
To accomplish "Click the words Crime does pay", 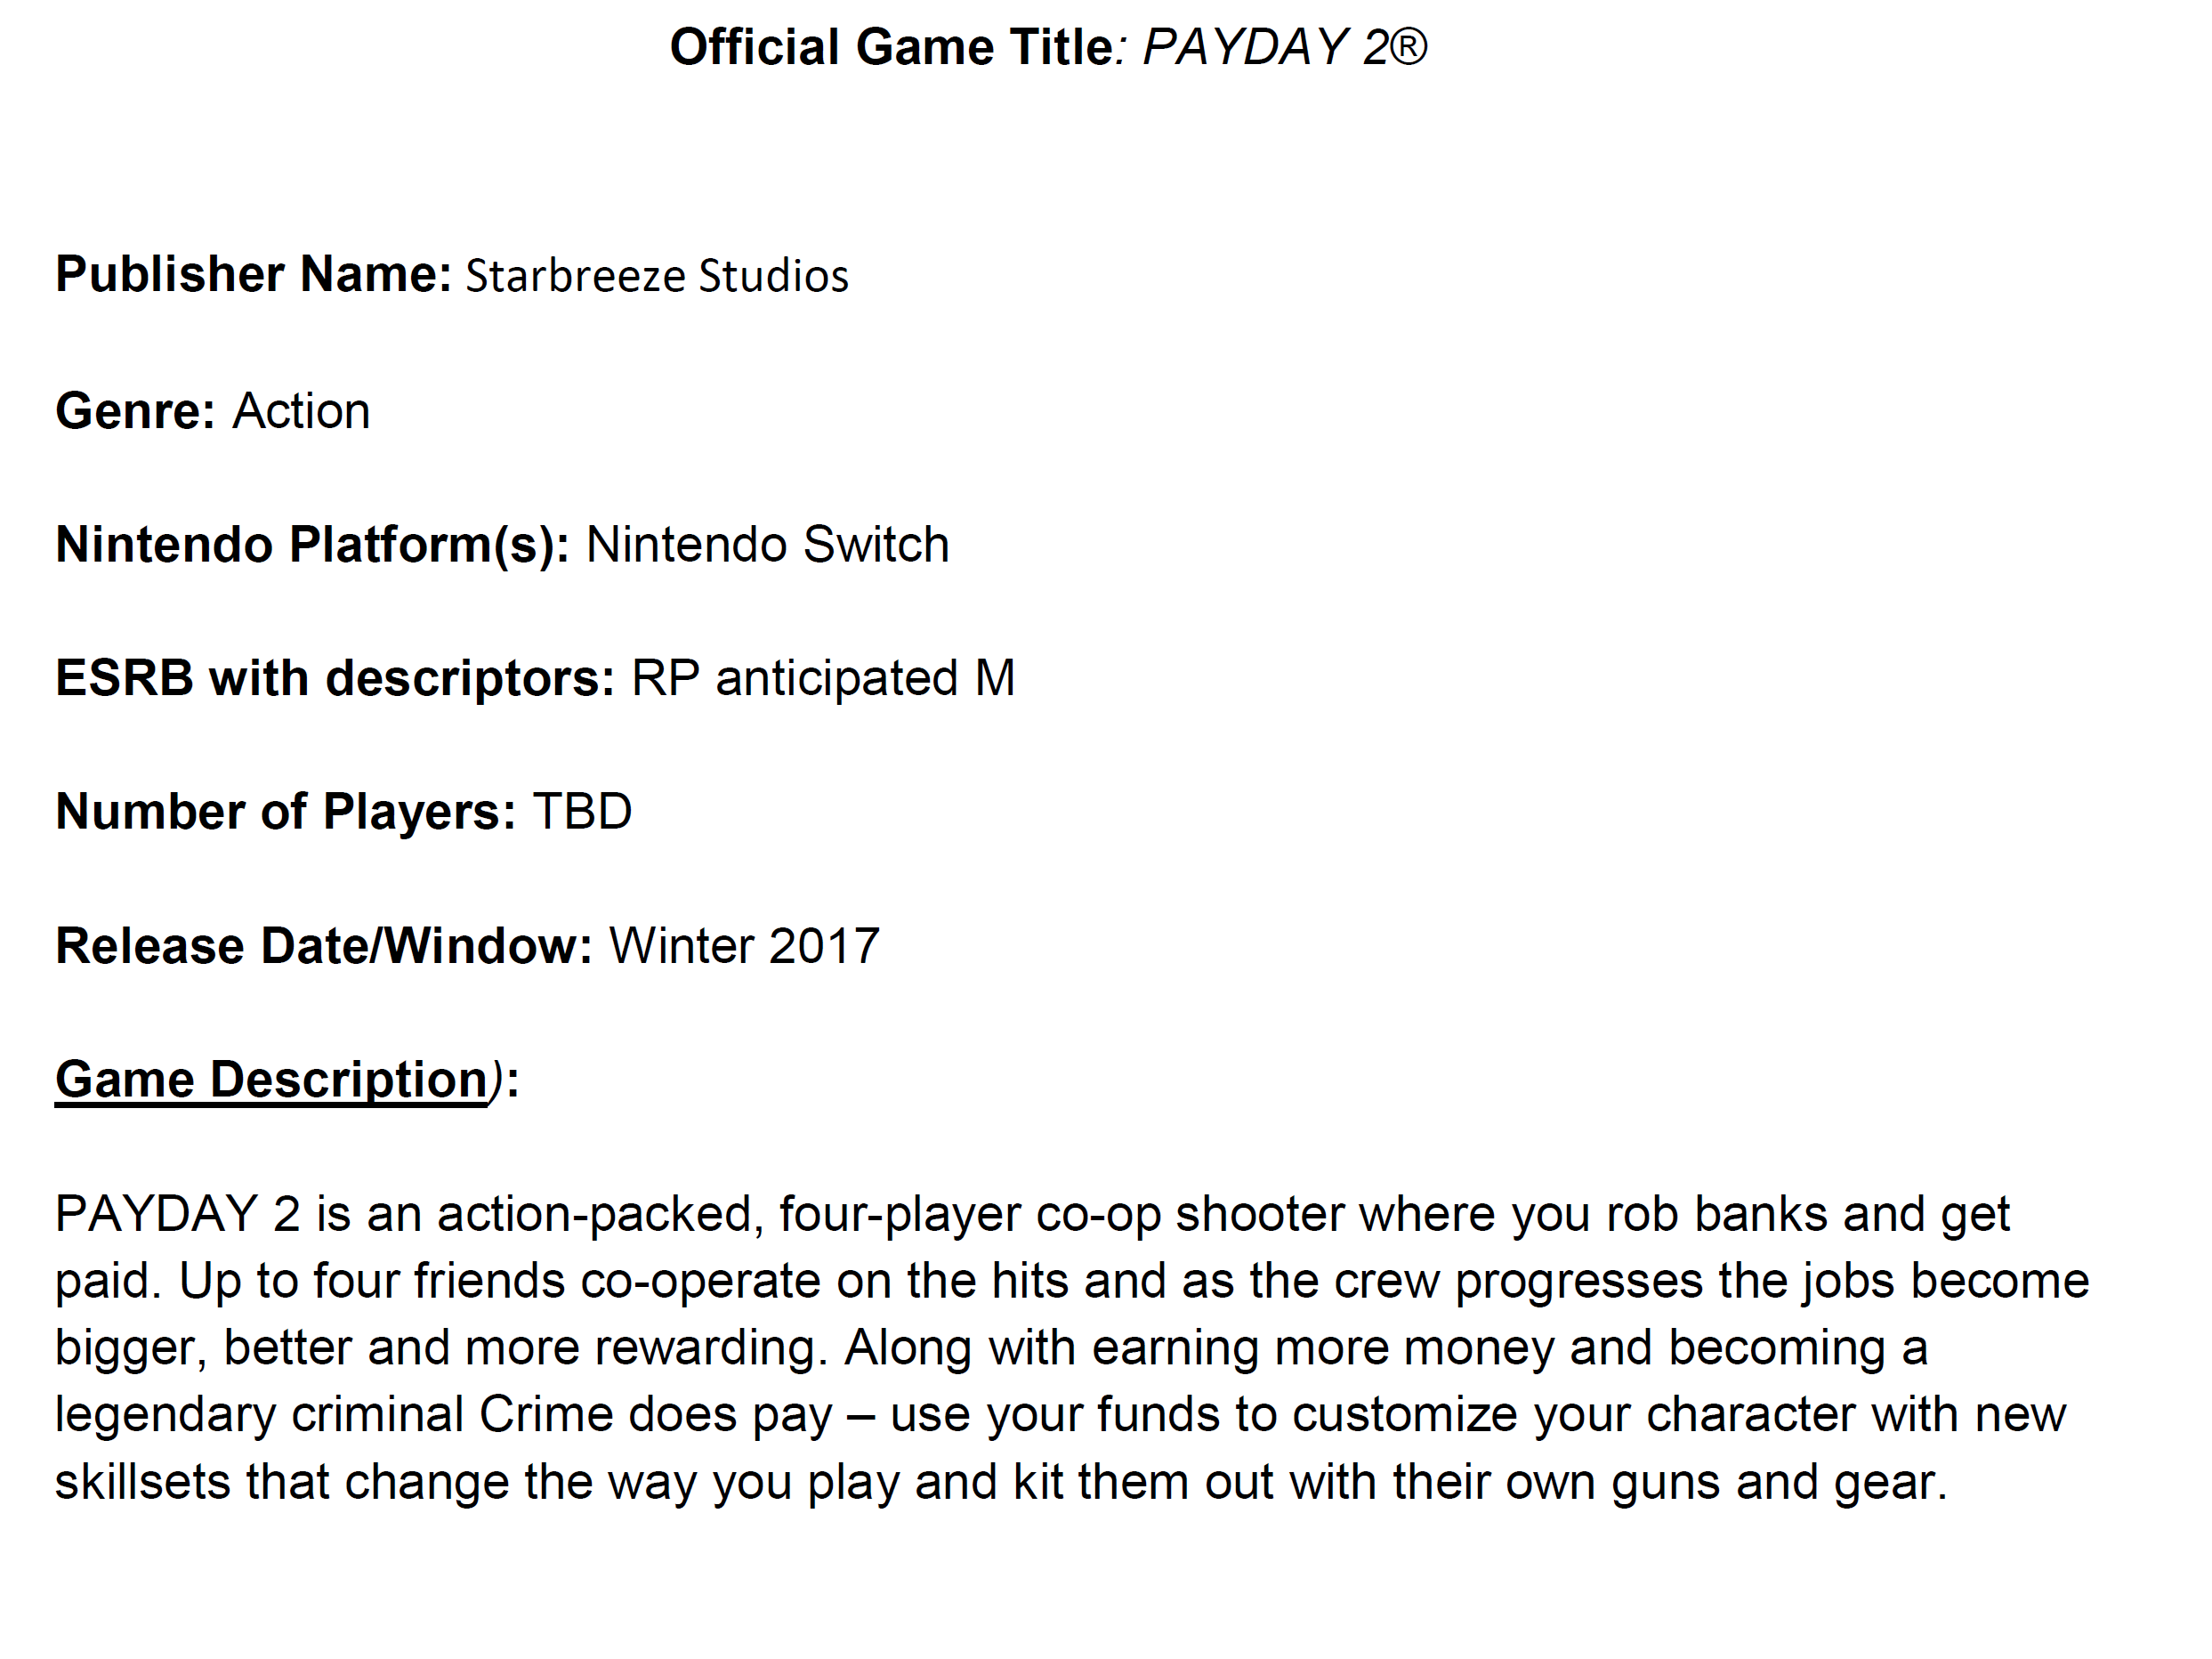I will (x=655, y=1414).
